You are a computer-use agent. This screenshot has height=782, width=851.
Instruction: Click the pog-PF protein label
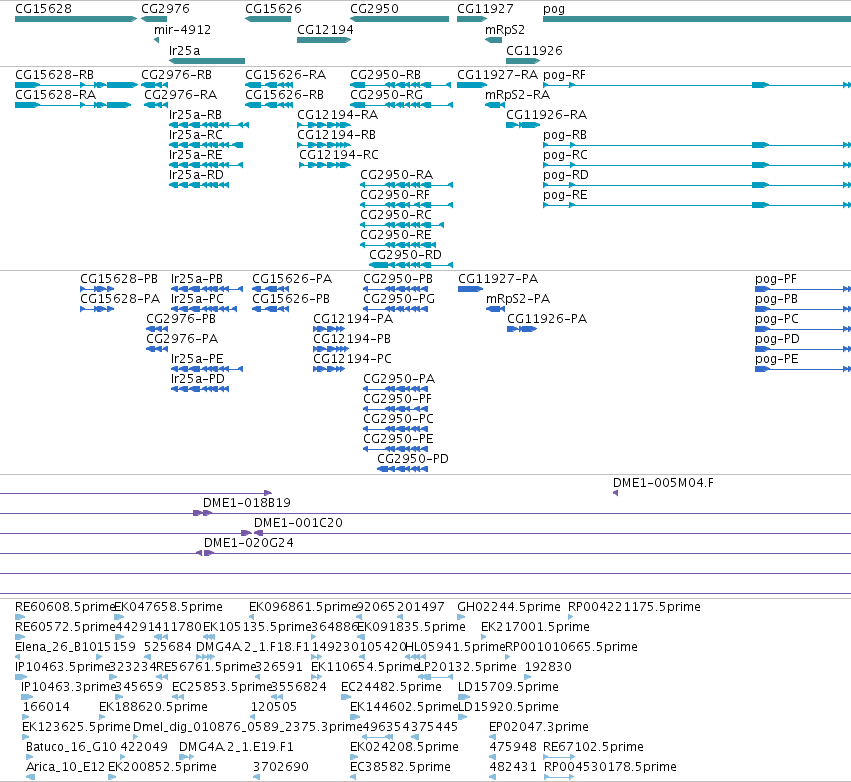776,279
